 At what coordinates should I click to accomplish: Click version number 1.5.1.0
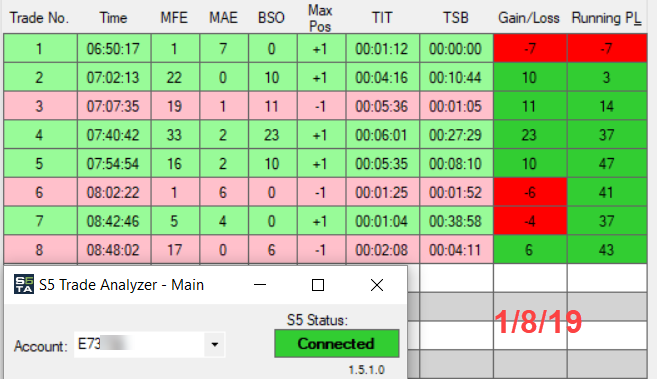367,370
